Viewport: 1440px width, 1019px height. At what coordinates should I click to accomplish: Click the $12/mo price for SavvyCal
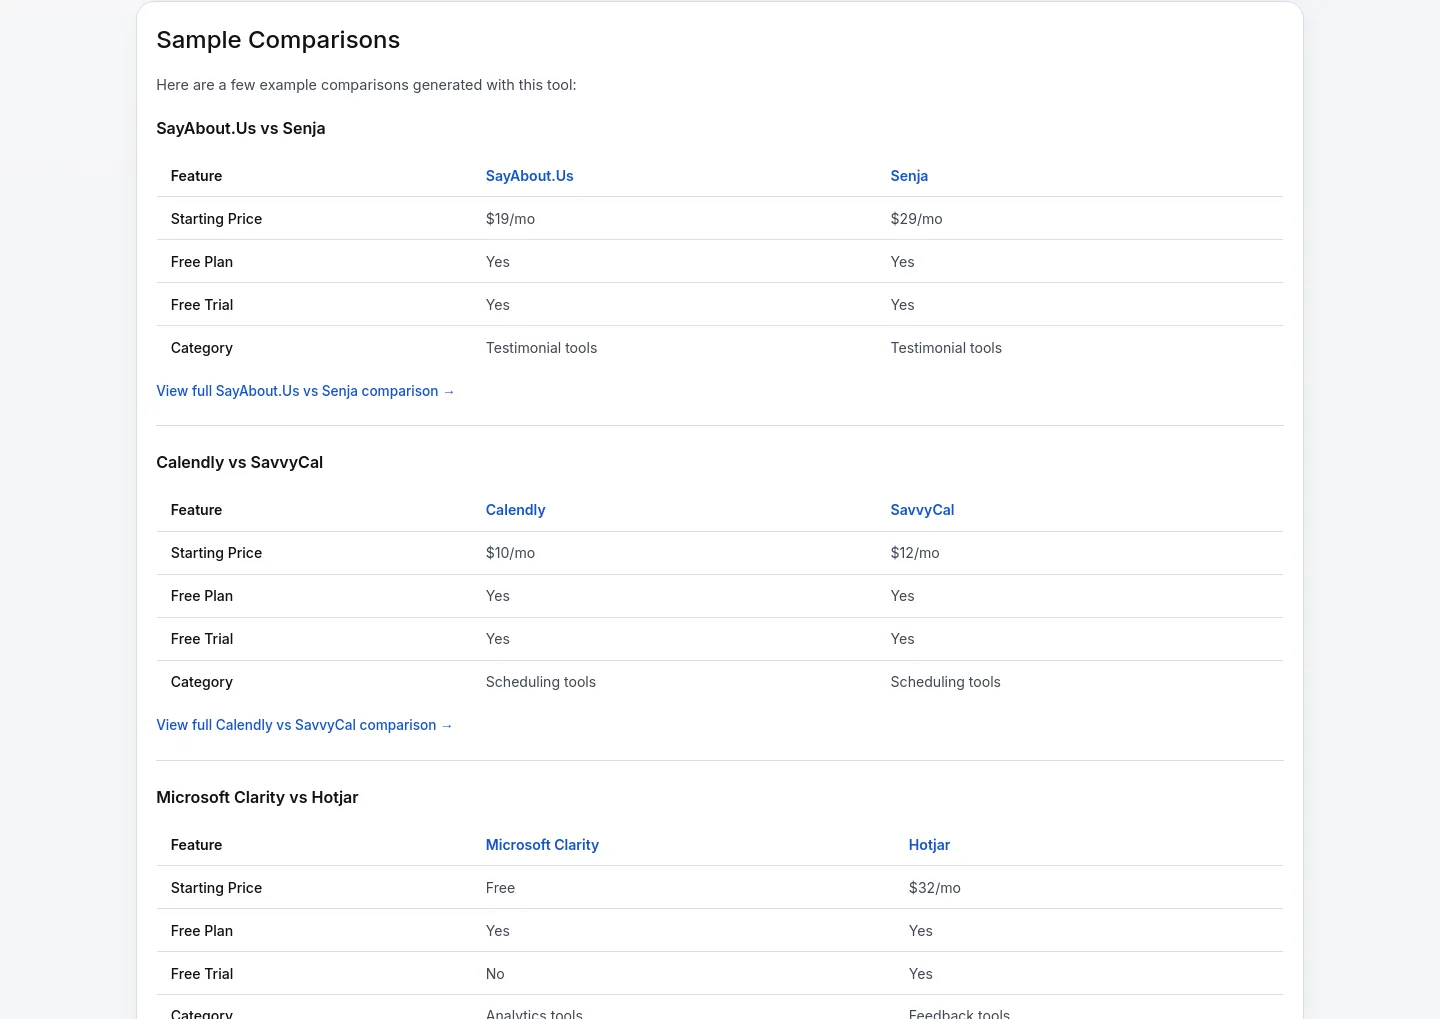pos(915,553)
